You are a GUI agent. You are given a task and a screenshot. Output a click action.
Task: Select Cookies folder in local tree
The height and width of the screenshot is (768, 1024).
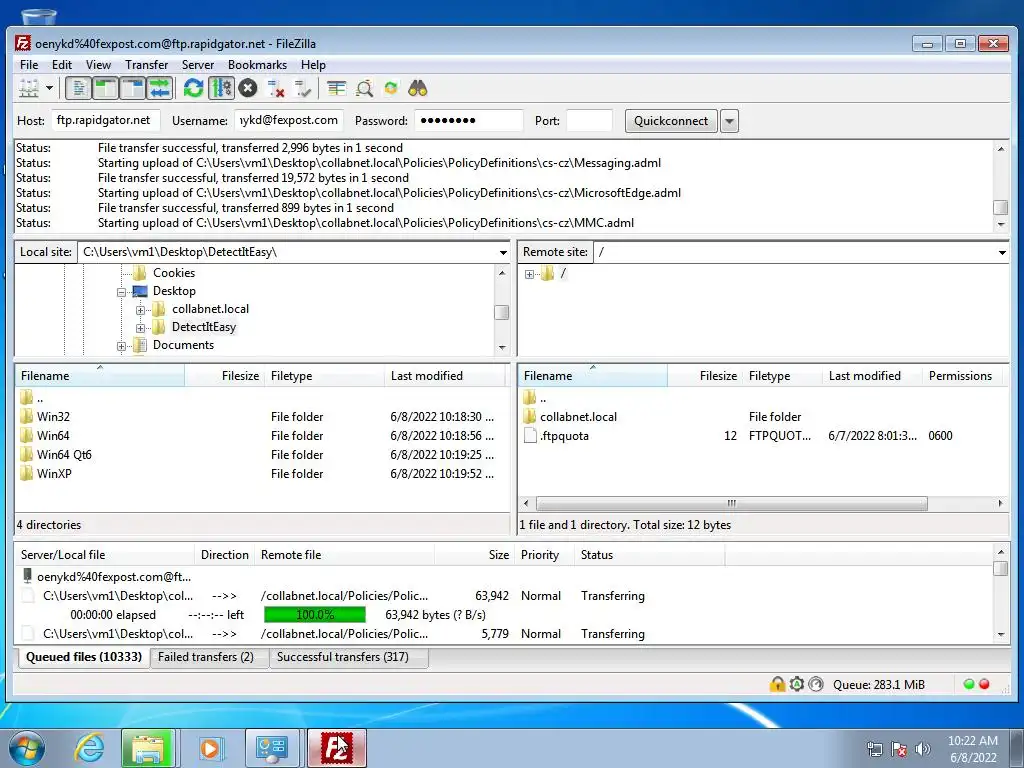tap(174, 272)
